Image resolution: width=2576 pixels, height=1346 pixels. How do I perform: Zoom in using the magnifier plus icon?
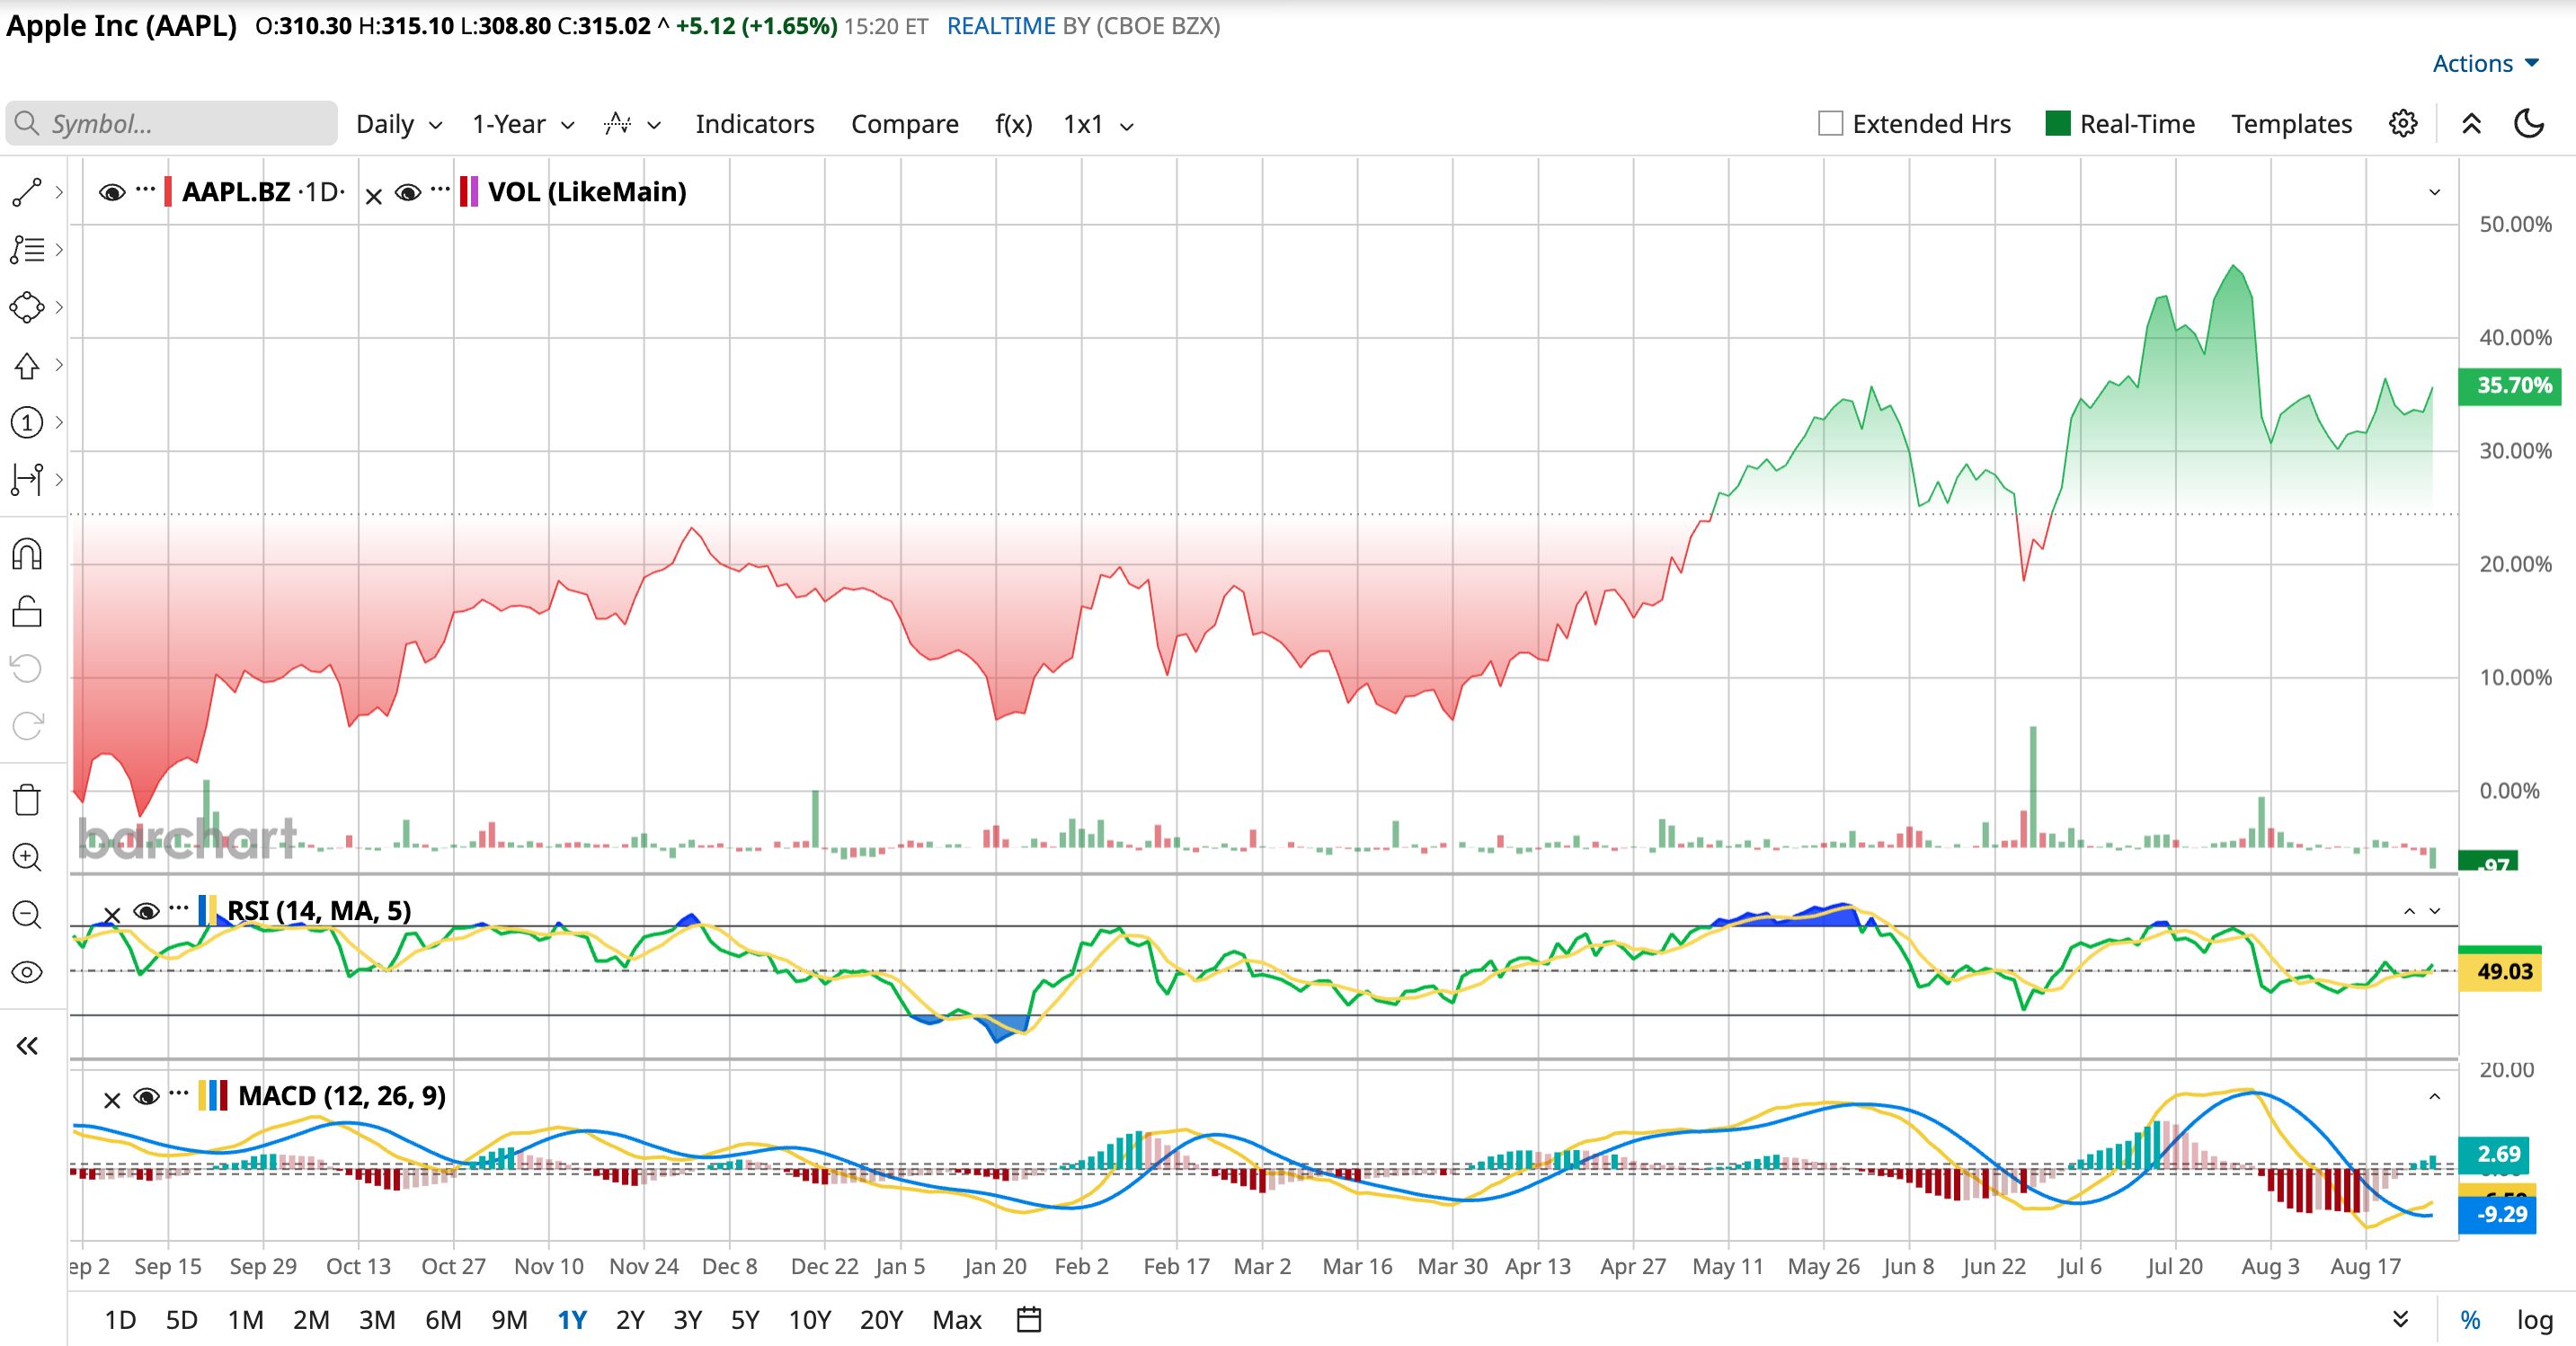[27, 857]
